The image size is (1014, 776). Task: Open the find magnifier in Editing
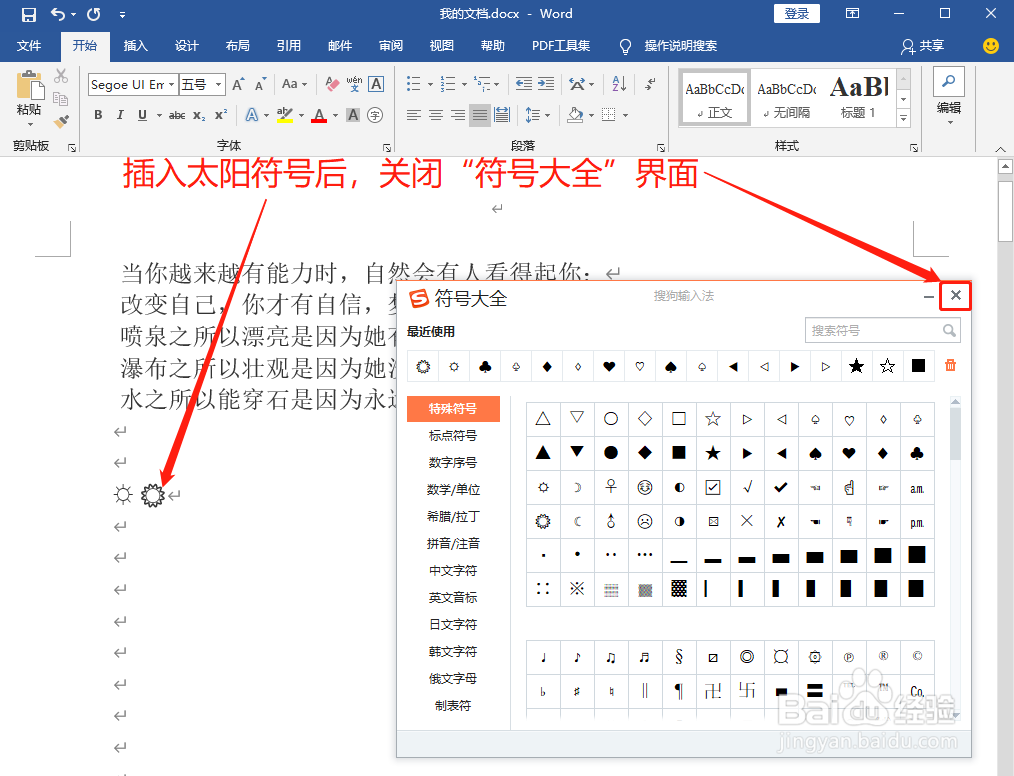[949, 81]
